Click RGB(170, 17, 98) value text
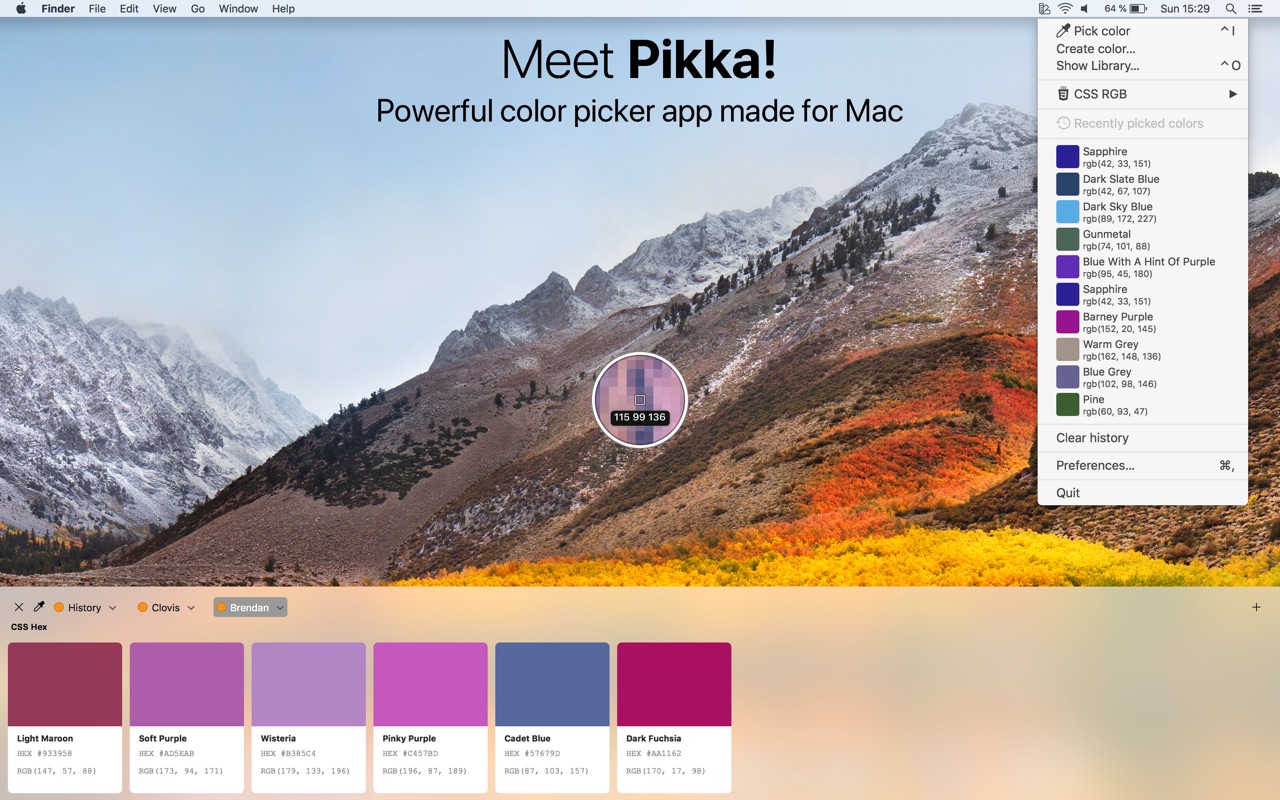 666,771
